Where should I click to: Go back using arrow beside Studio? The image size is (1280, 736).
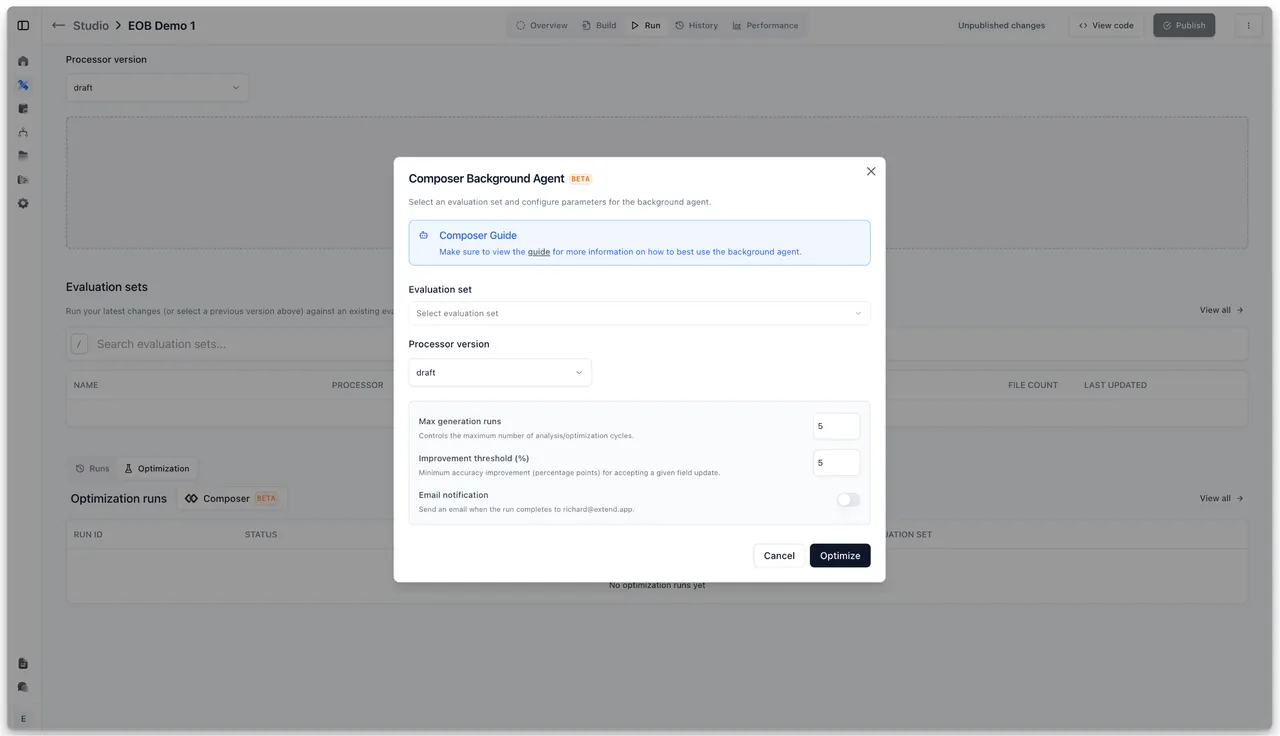[58, 25]
